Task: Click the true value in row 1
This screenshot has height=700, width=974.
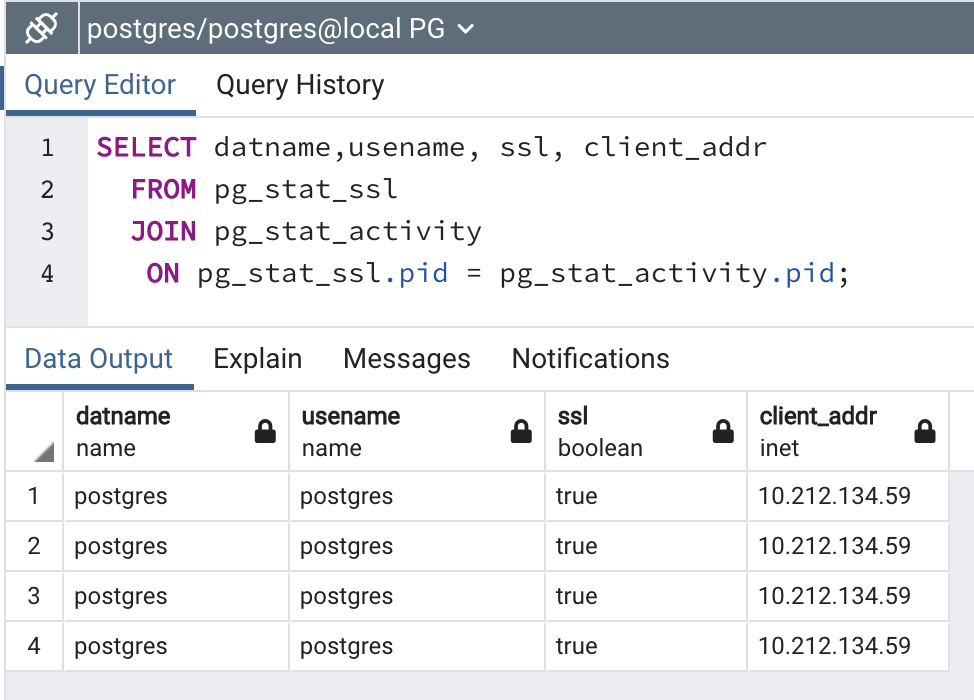Action: (x=576, y=496)
